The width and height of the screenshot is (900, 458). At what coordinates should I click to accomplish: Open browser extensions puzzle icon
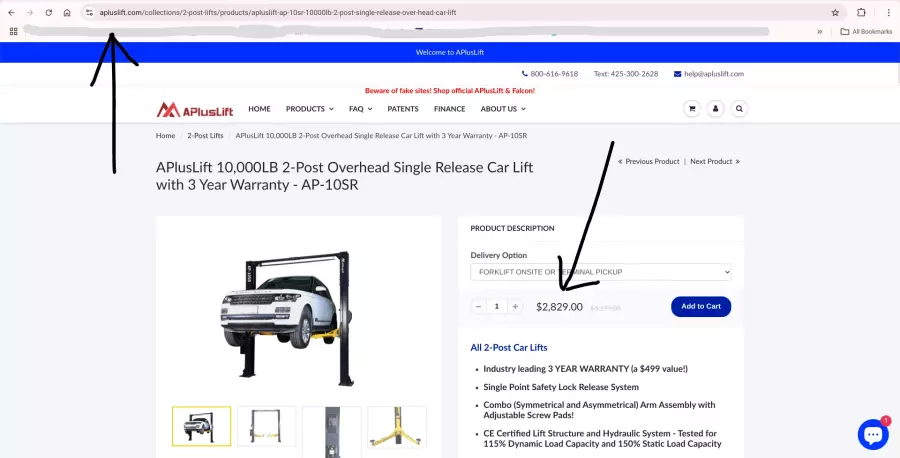point(861,13)
